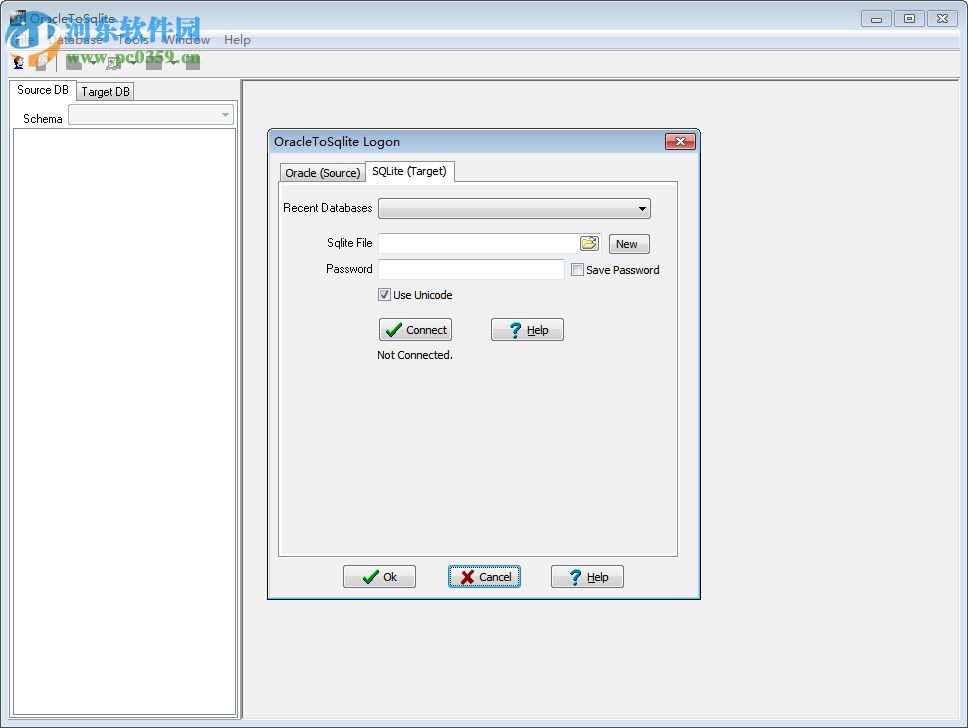
Task: Click the OracleToSqlite icon in the title bar
Action: [18, 17]
